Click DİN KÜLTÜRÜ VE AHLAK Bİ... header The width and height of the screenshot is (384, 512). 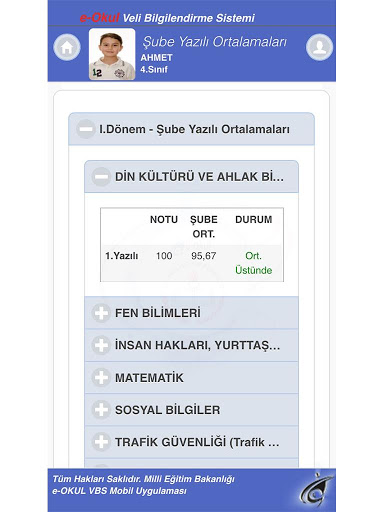(x=191, y=177)
